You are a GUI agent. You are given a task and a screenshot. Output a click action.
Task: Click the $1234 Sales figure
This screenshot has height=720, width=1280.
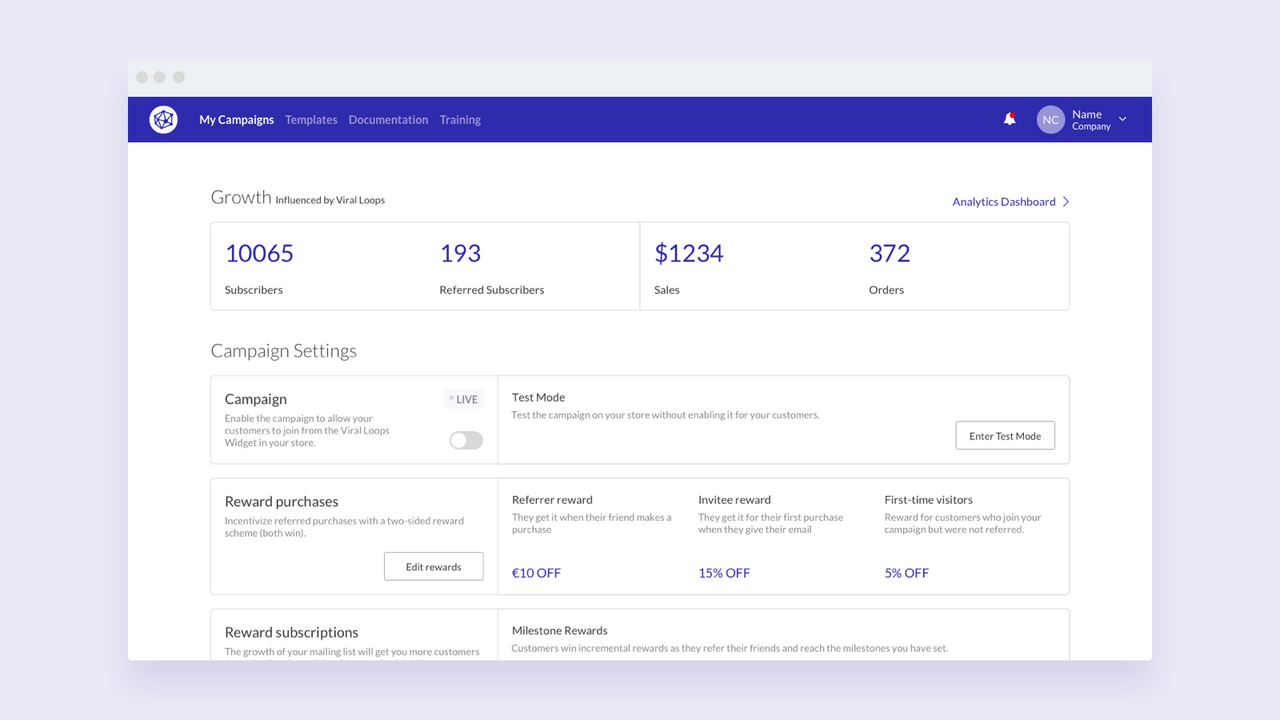pyautogui.click(x=689, y=253)
